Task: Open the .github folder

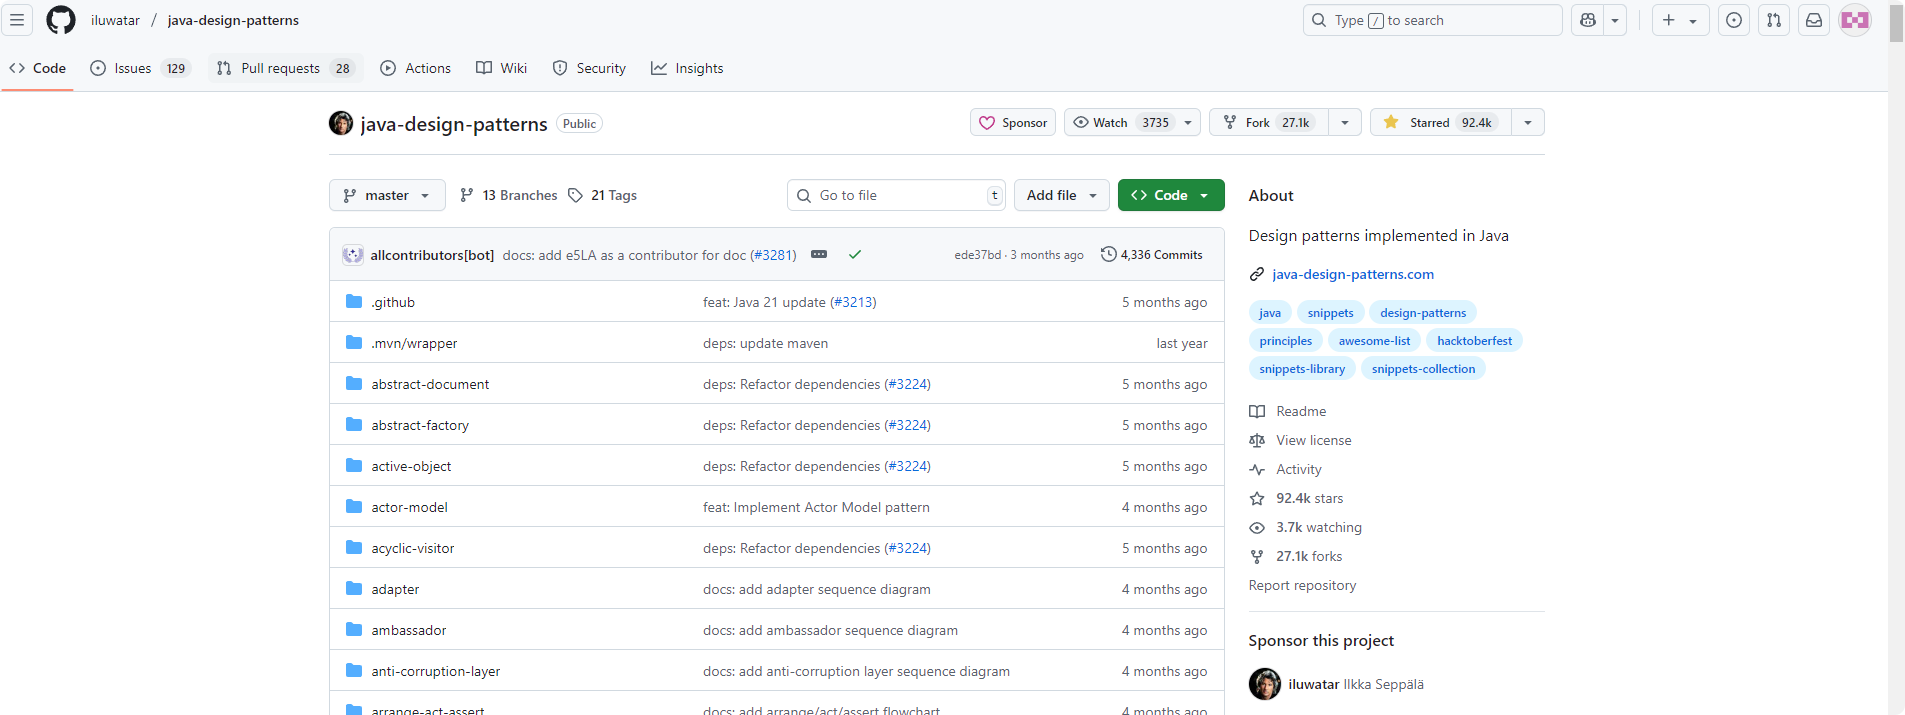Action: (393, 302)
